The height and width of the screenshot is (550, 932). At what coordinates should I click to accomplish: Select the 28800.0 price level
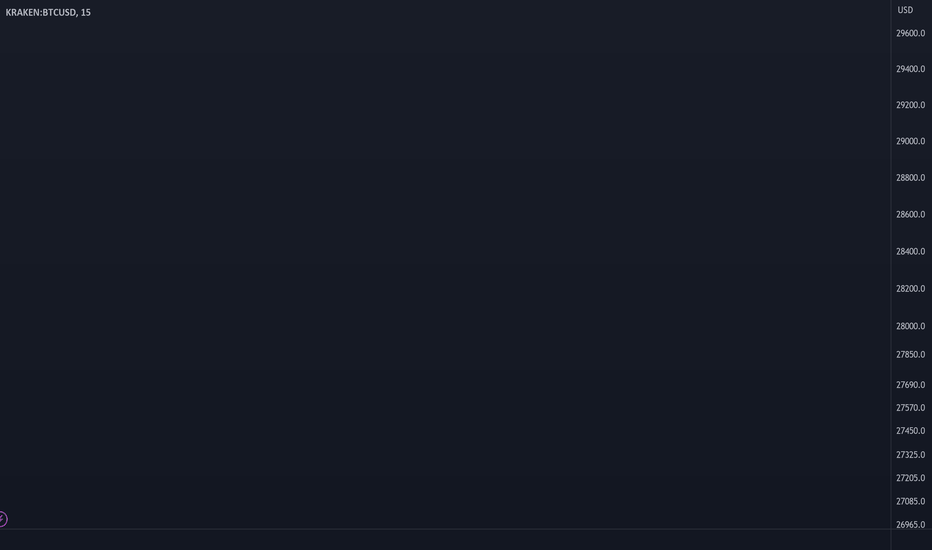(910, 177)
